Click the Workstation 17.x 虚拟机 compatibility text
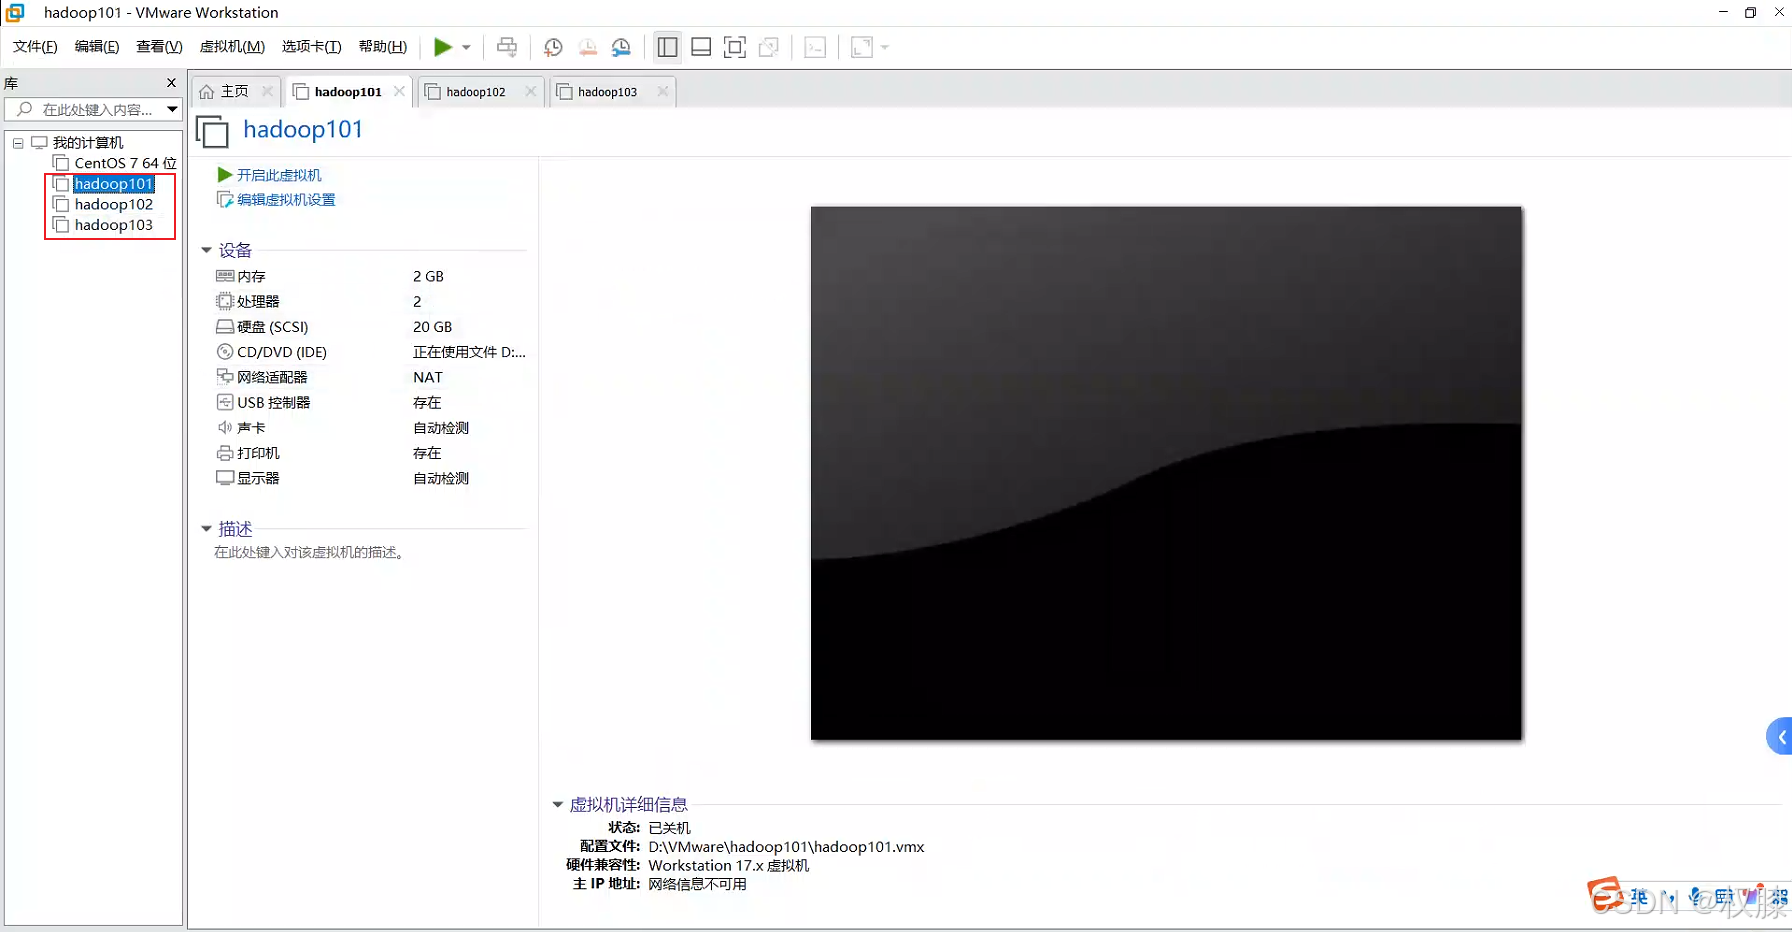 pos(729,866)
